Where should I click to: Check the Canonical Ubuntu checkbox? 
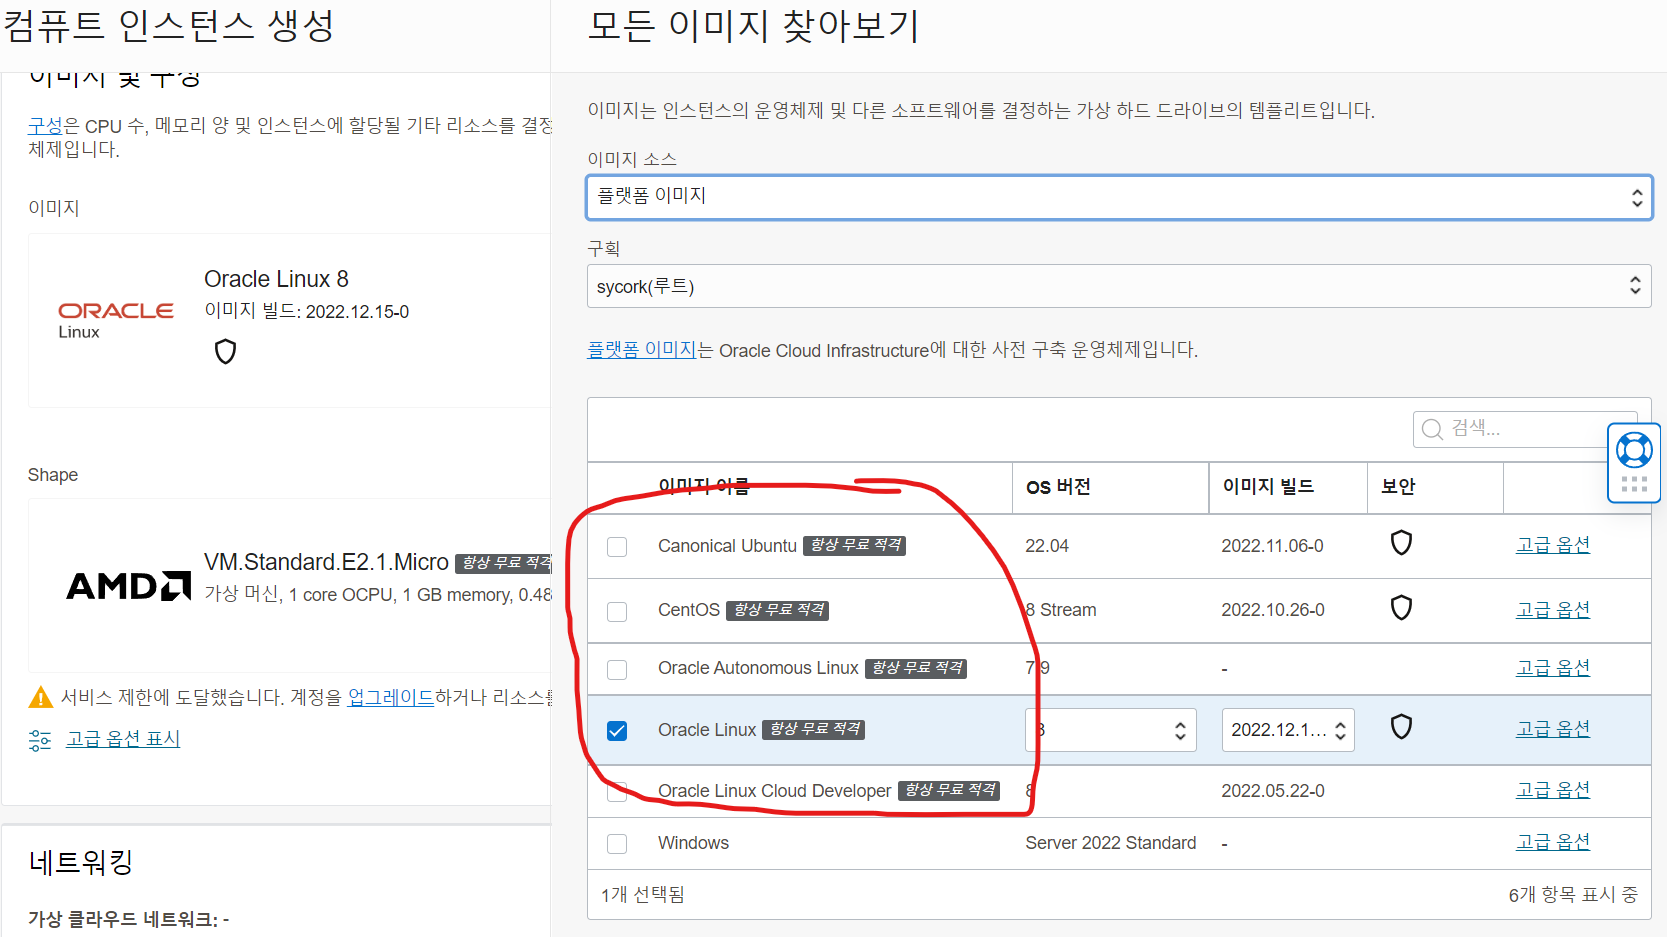click(x=617, y=547)
